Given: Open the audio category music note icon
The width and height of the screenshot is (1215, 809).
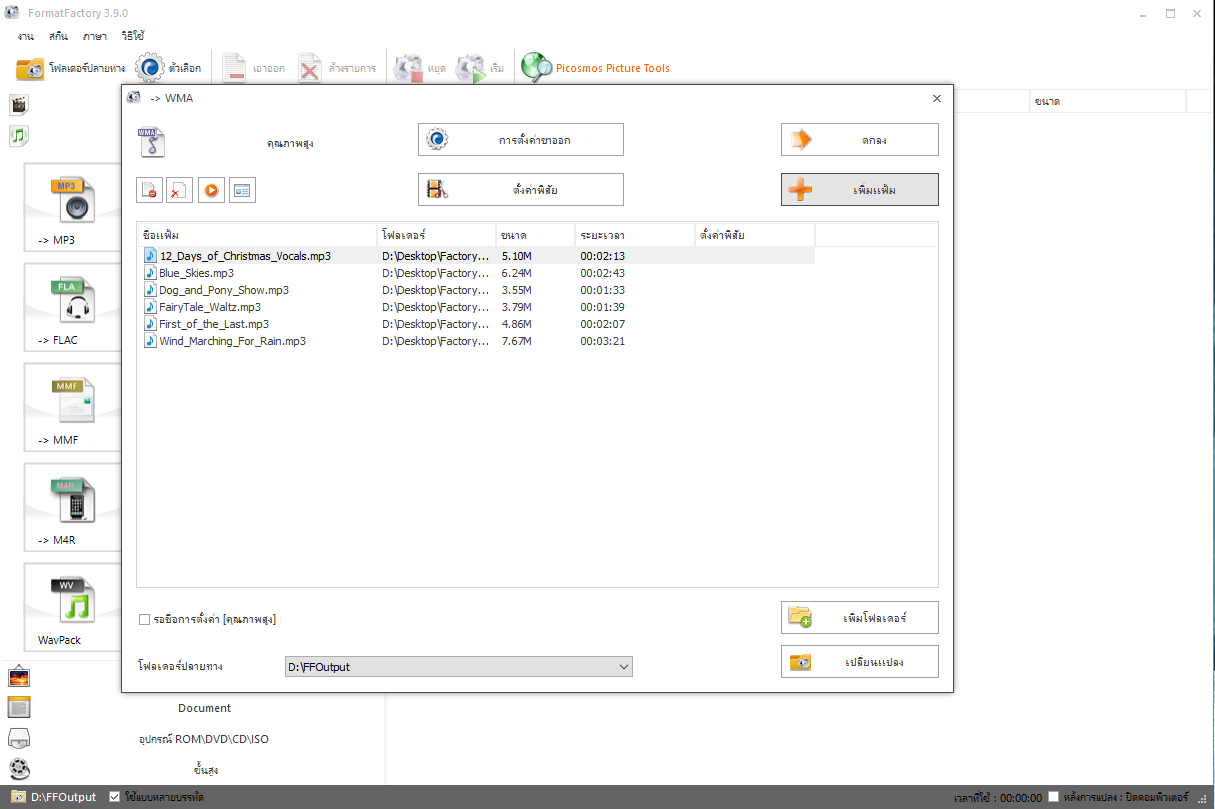Looking at the screenshot, I should [19, 135].
